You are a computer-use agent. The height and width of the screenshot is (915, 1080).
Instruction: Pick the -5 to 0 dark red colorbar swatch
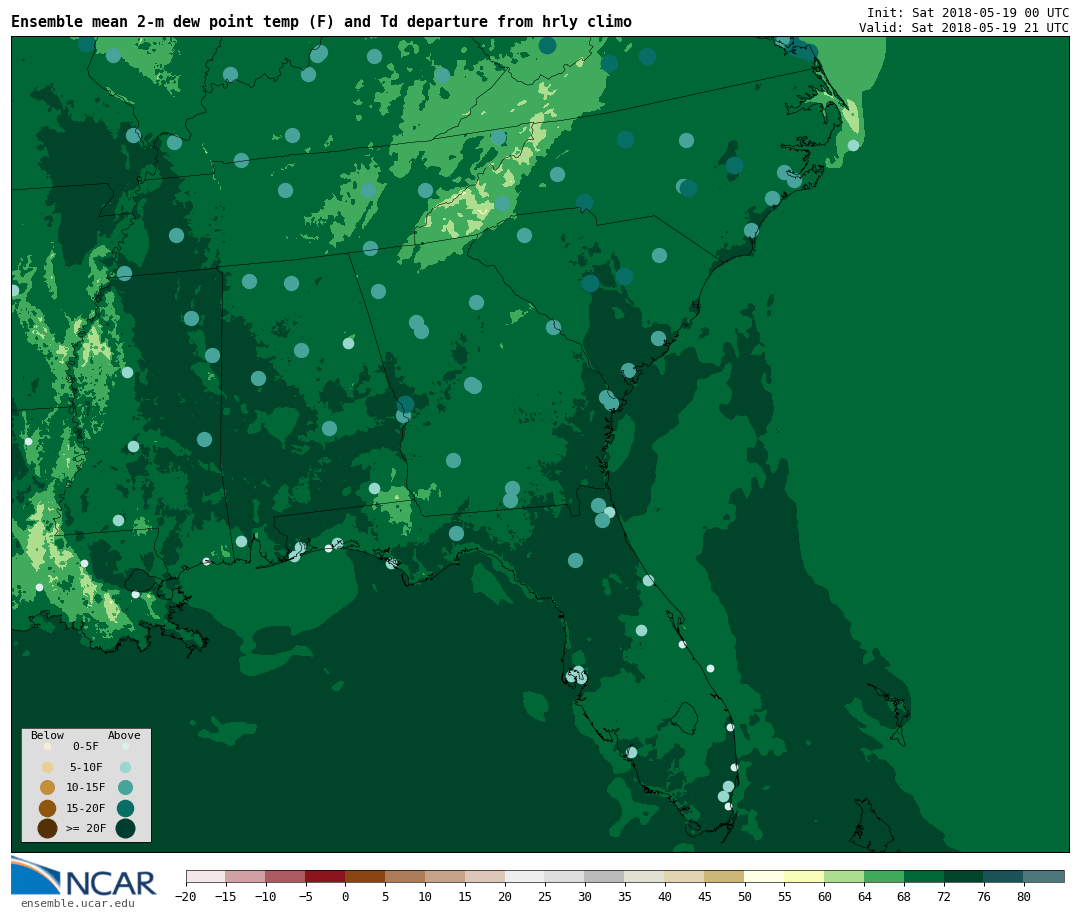click(x=325, y=876)
